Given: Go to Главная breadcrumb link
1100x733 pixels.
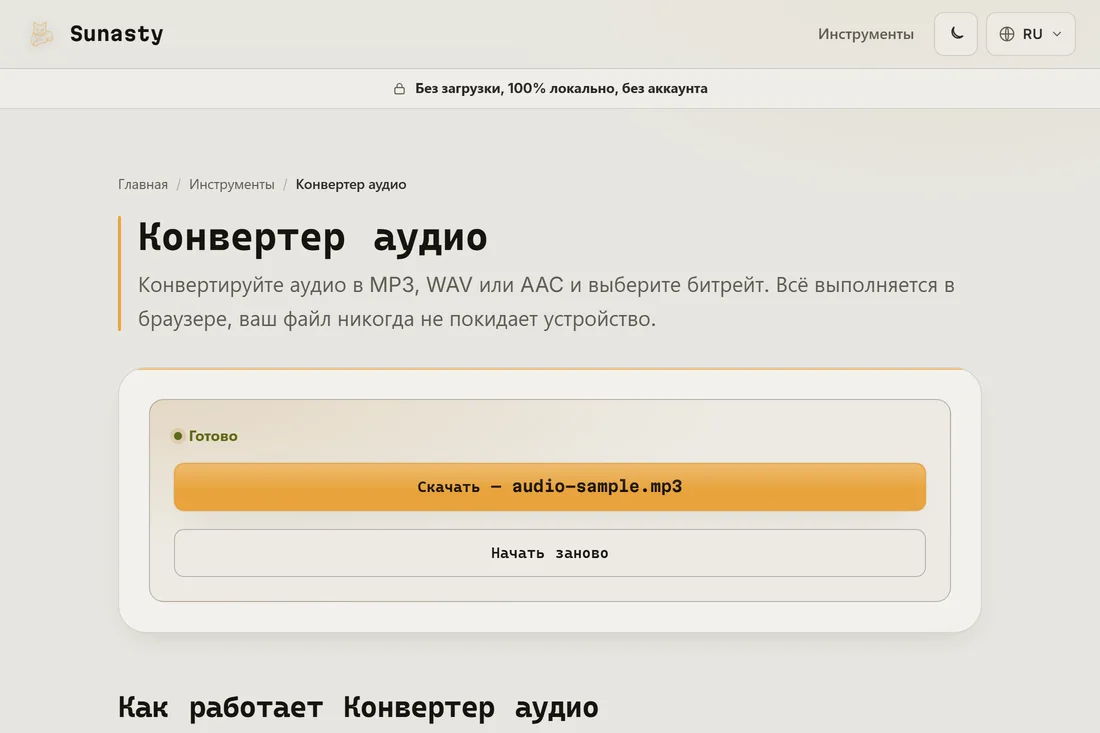Looking at the screenshot, I should (x=142, y=184).
